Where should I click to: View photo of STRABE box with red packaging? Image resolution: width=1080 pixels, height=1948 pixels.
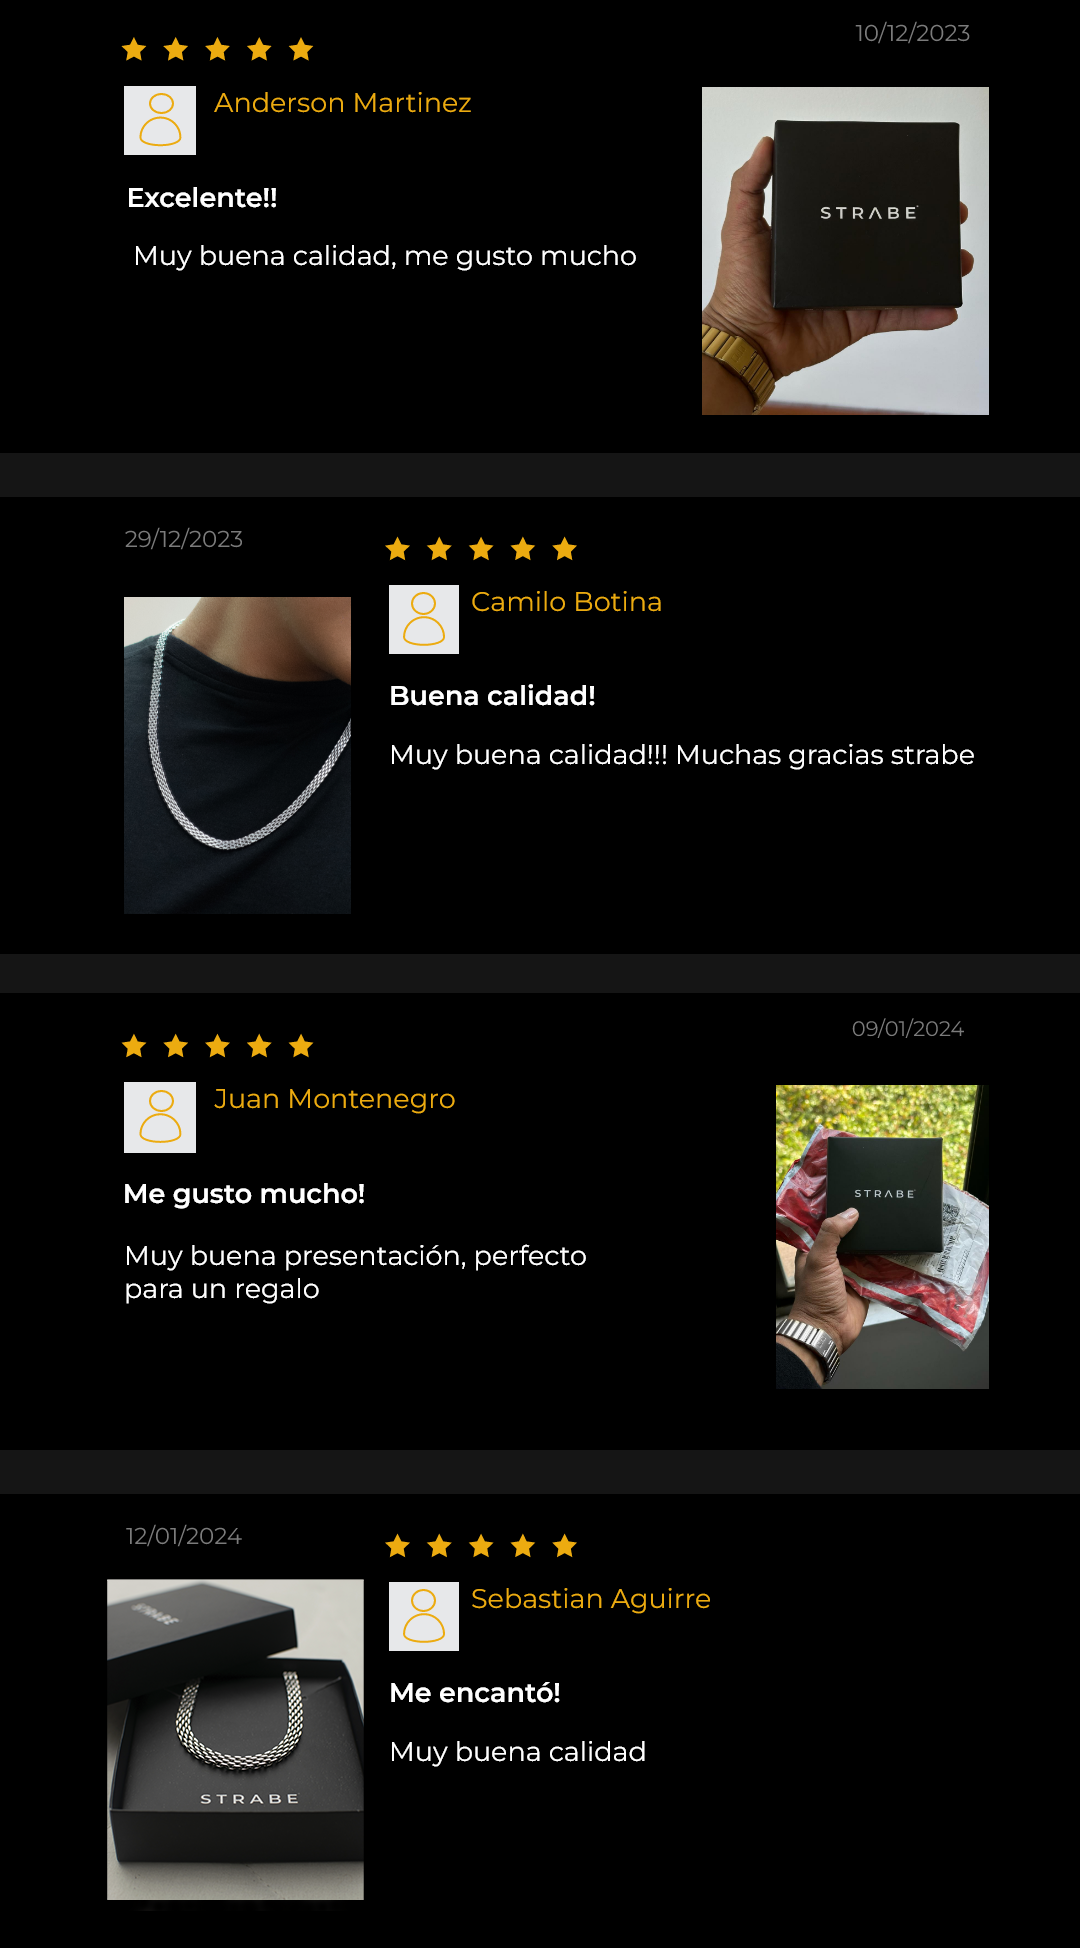(882, 1237)
